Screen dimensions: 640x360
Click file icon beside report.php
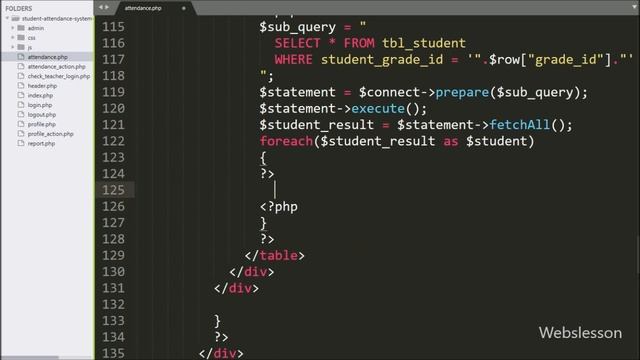(21, 143)
